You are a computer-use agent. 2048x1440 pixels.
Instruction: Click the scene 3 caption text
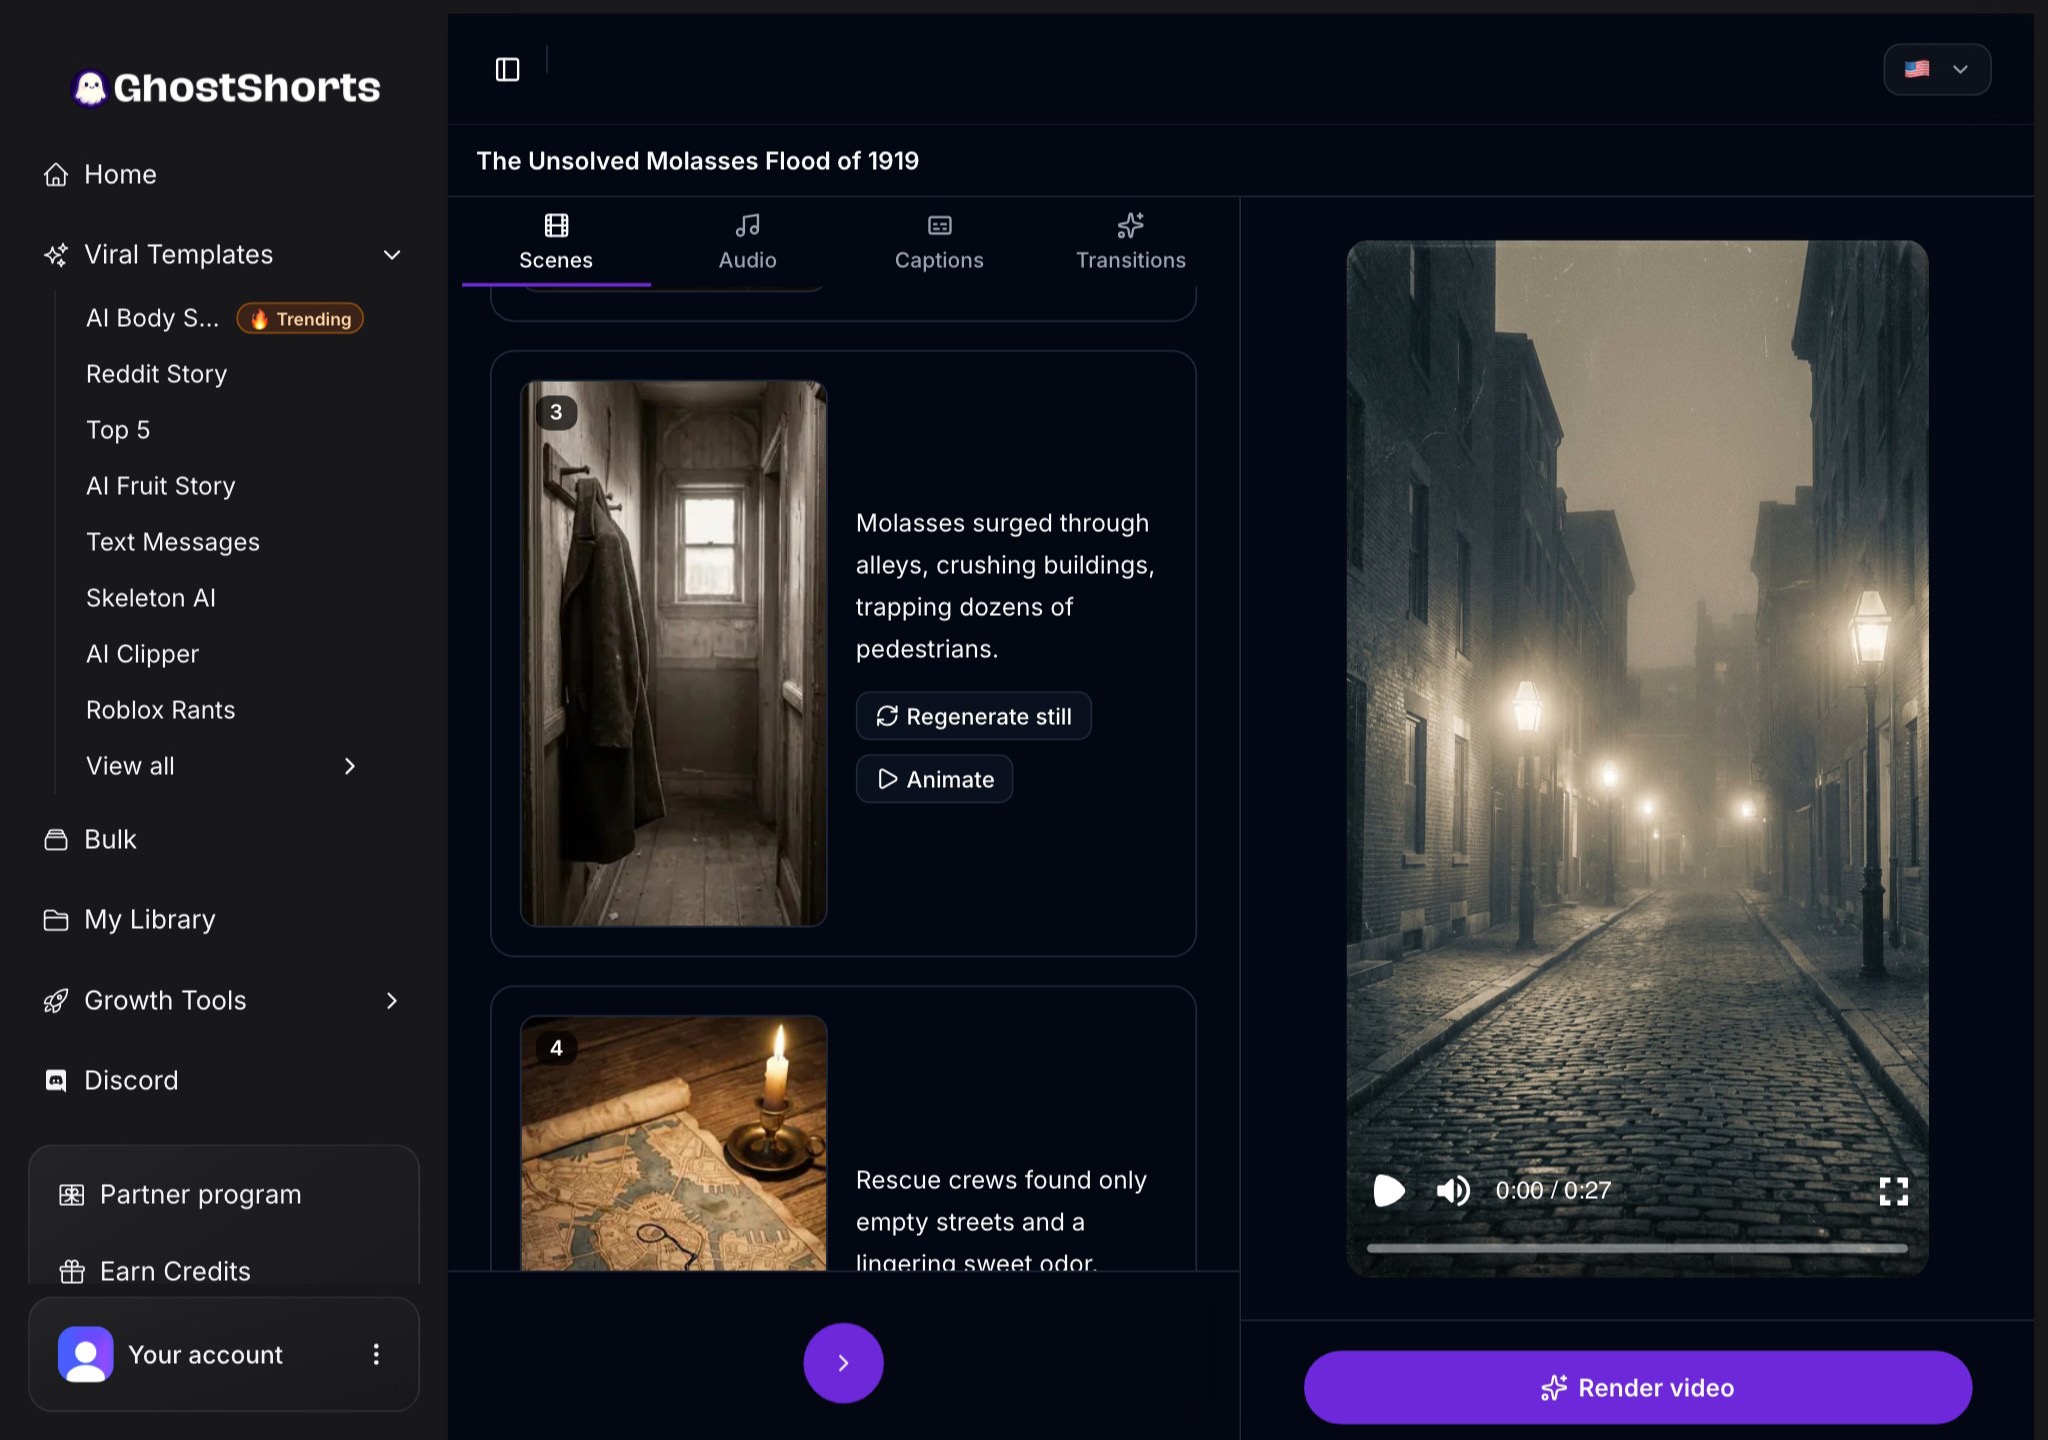point(1005,586)
